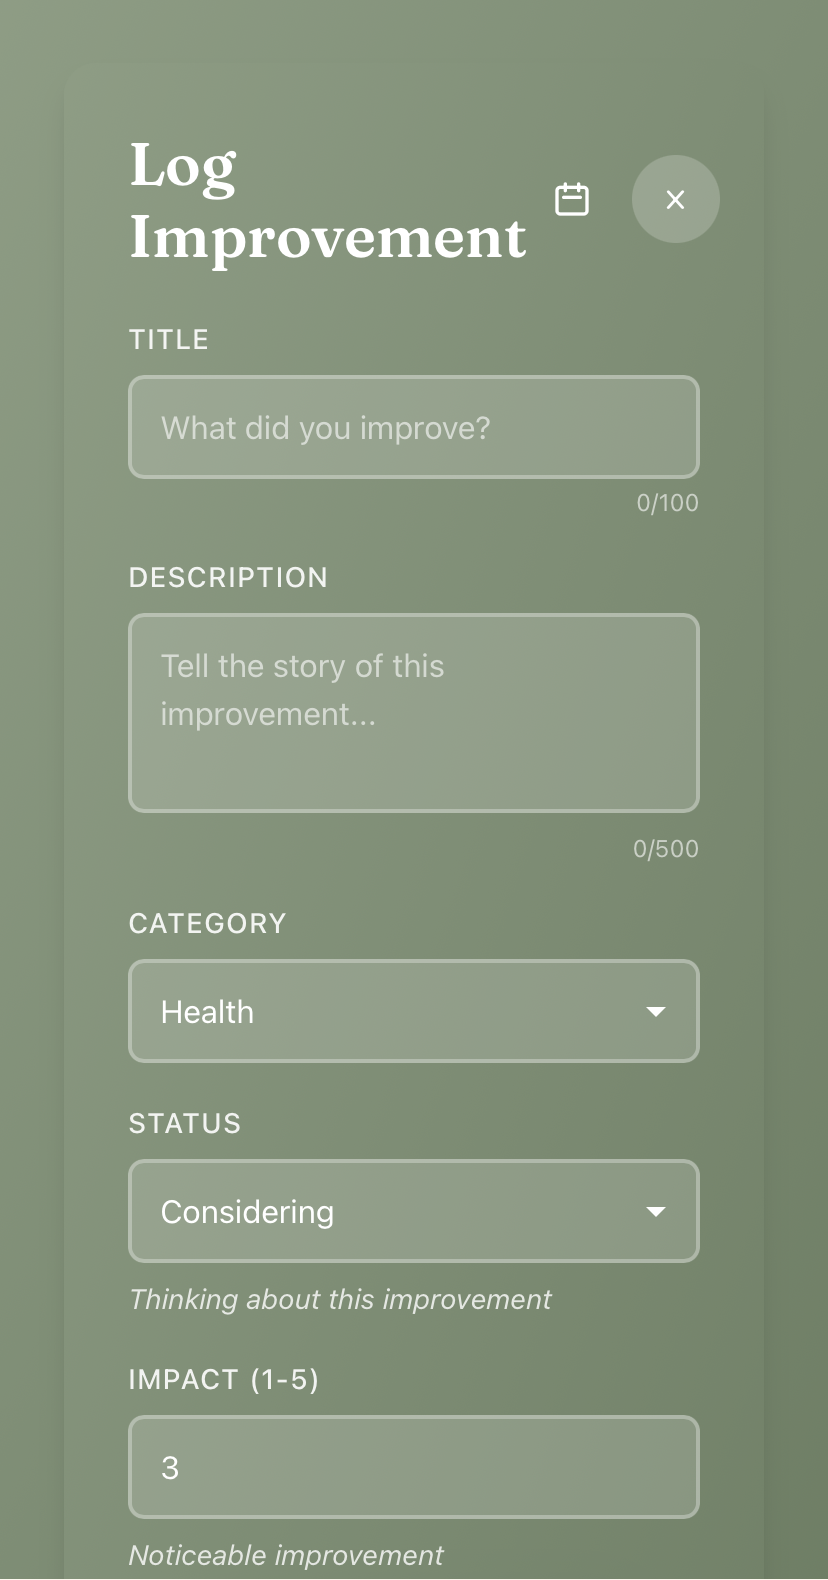Viewport: 828px width, 1580px height.
Task: Open the Status dropdown showing Considering
Action: click(x=414, y=1211)
